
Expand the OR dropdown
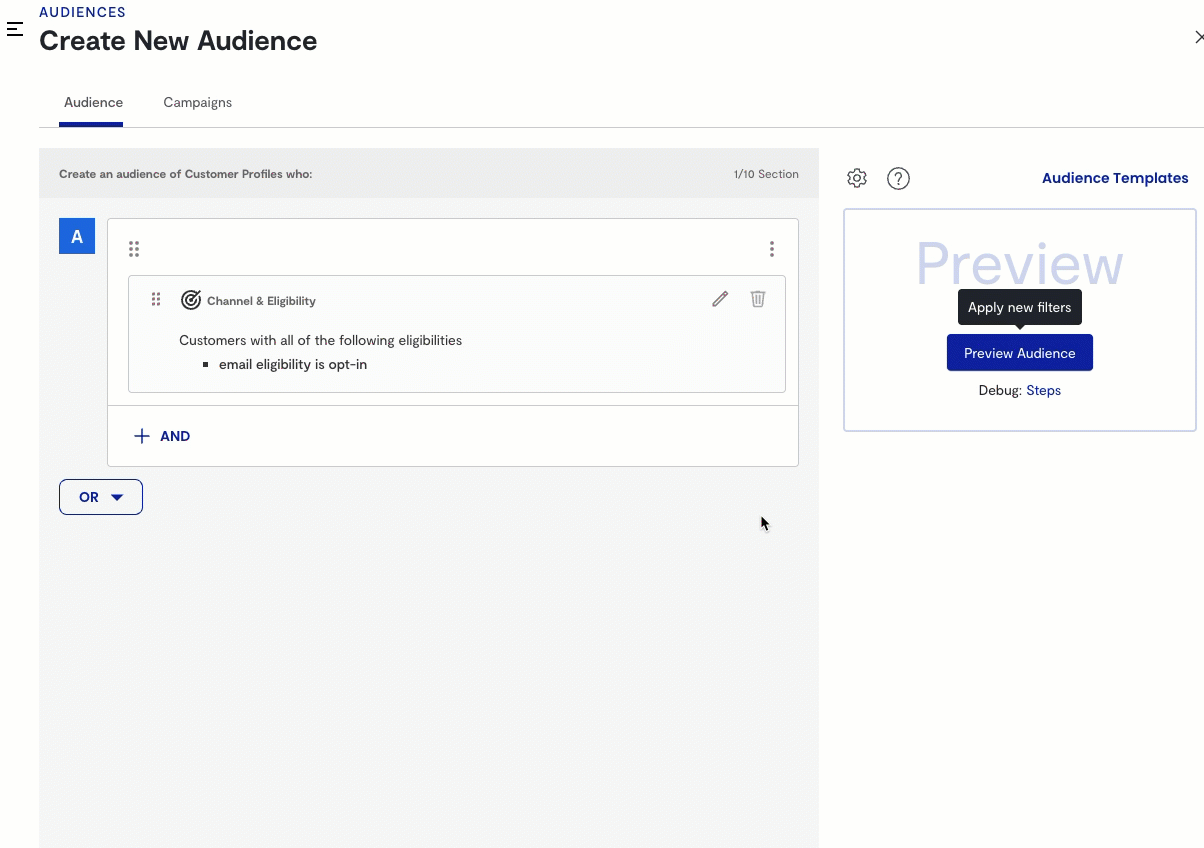coord(101,497)
